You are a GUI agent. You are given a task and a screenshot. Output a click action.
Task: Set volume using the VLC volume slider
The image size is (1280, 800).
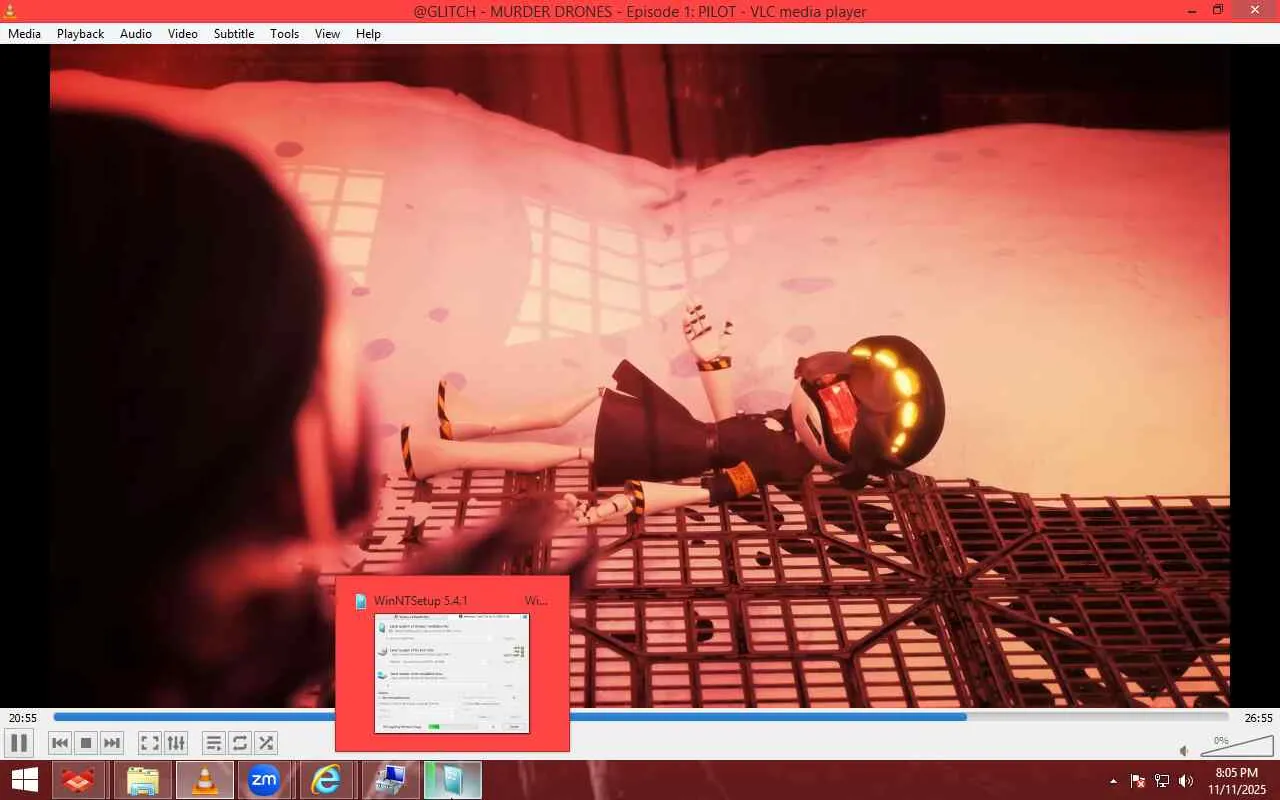click(x=1235, y=747)
